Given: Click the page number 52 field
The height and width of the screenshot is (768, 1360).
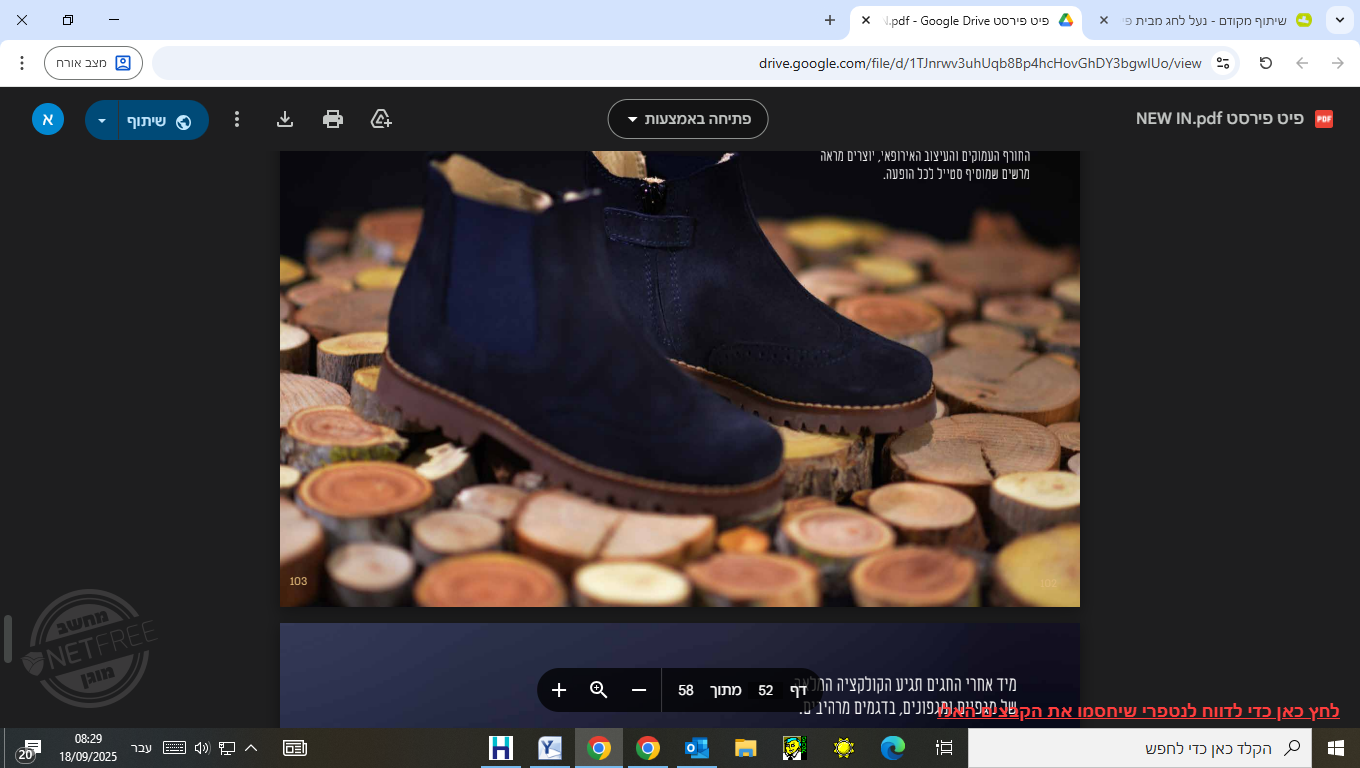Looking at the screenshot, I should click(765, 690).
